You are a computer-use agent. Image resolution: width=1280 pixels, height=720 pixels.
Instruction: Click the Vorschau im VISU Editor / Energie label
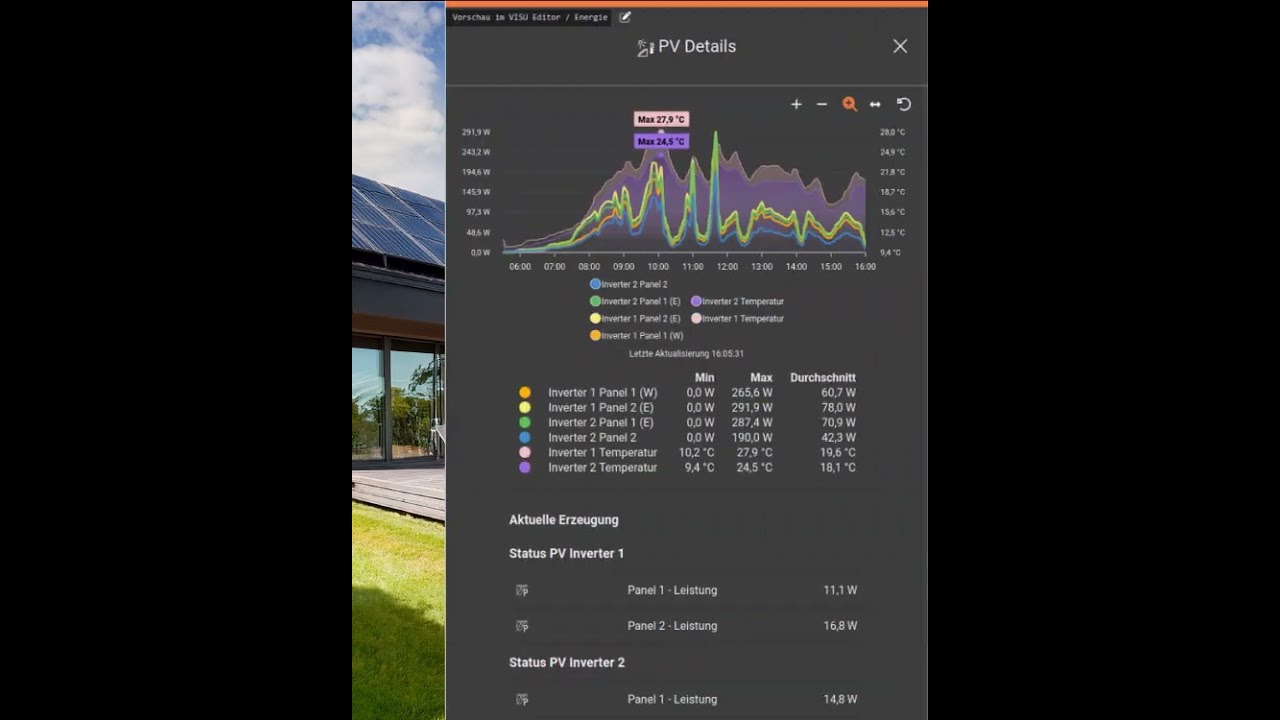pyautogui.click(x=530, y=17)
